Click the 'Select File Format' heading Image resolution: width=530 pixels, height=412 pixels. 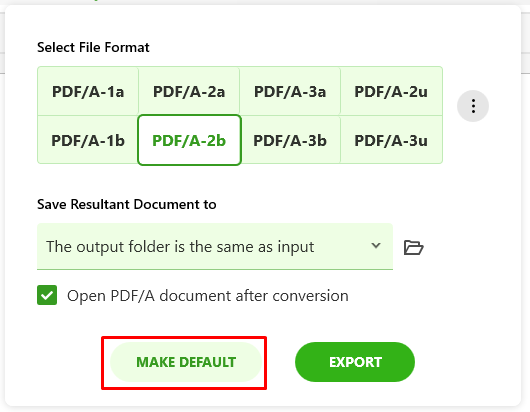pyautogui.click(x=93, y=47)
